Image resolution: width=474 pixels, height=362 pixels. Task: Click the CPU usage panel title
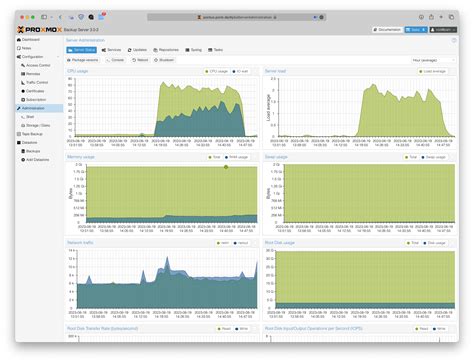tap(77, 71)
